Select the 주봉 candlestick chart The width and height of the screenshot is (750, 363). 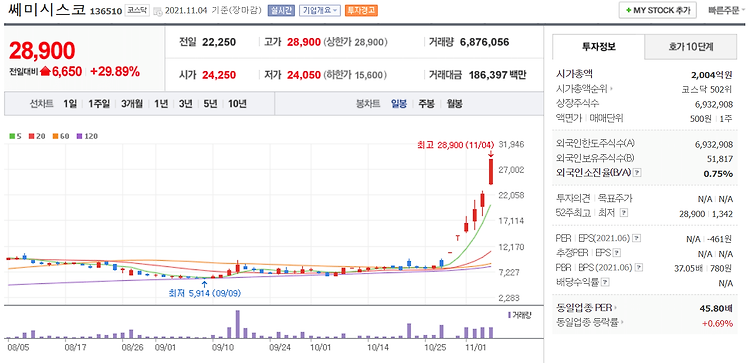(x=427, y=104)
